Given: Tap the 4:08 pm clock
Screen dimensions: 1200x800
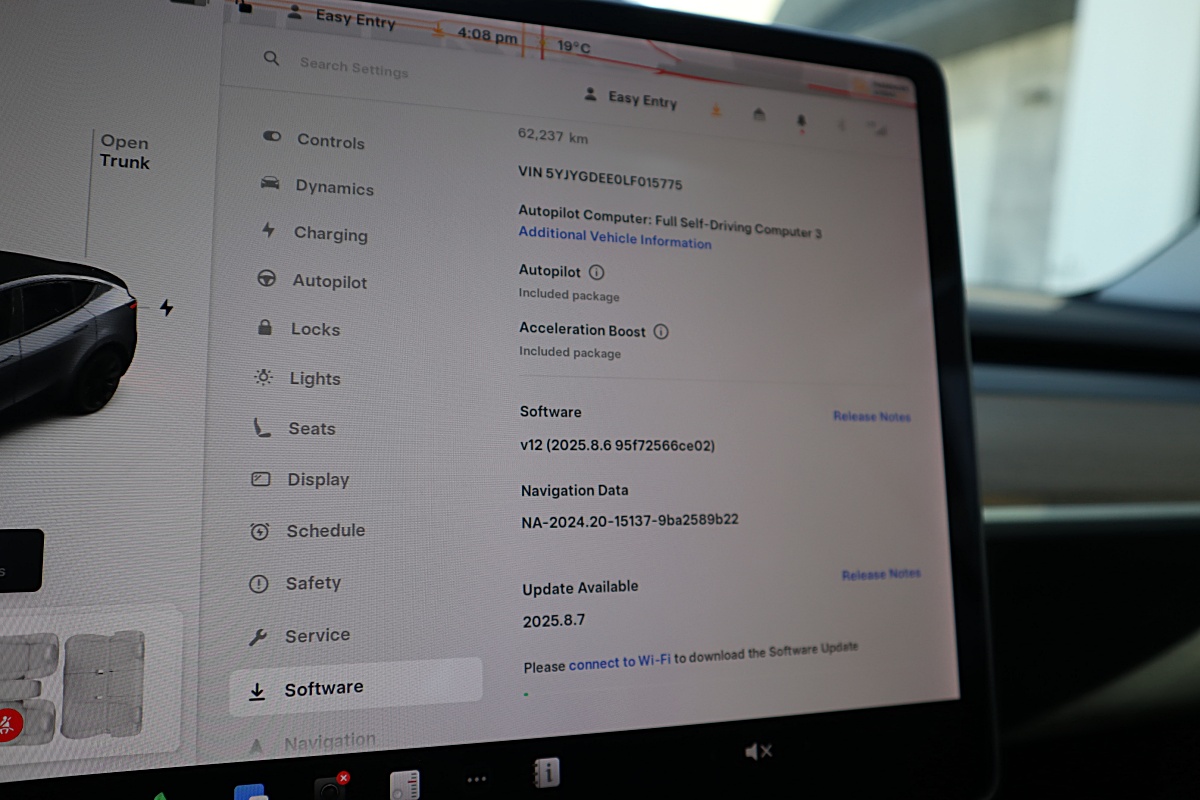Looking at the screenshot, I should click(x=487, y=37).
